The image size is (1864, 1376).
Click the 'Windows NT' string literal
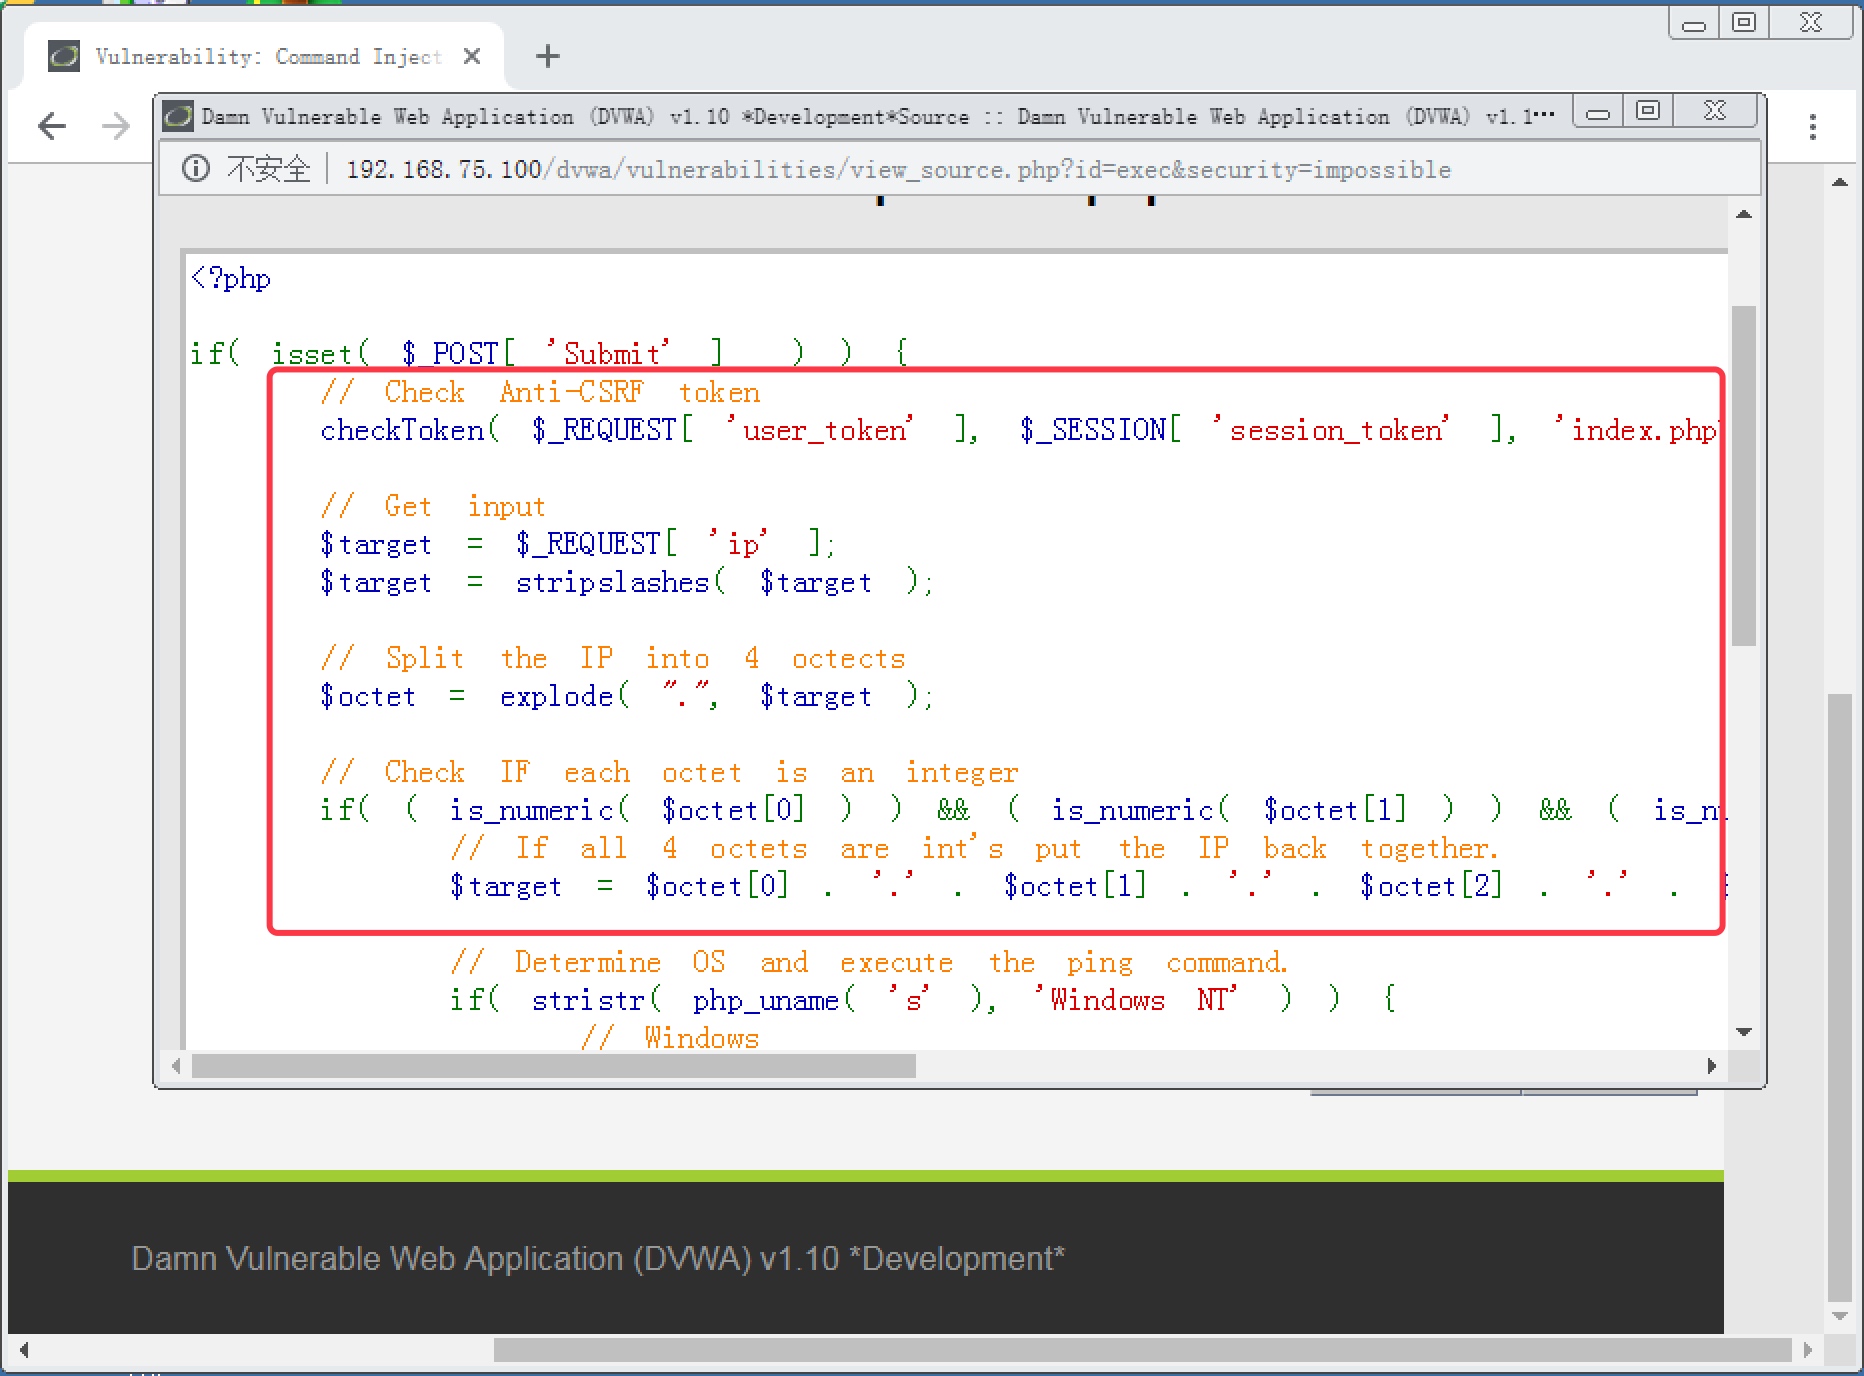coord(1136,1000)
